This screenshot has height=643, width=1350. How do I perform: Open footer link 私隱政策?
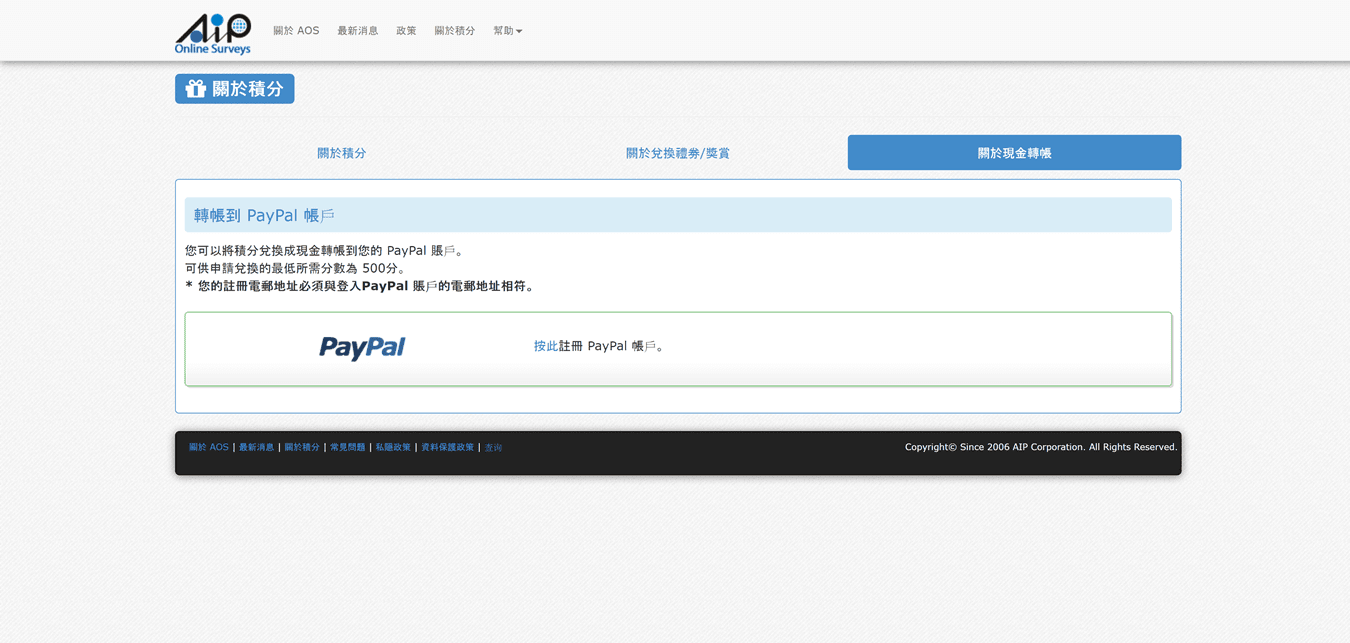[x=393, y=447]
